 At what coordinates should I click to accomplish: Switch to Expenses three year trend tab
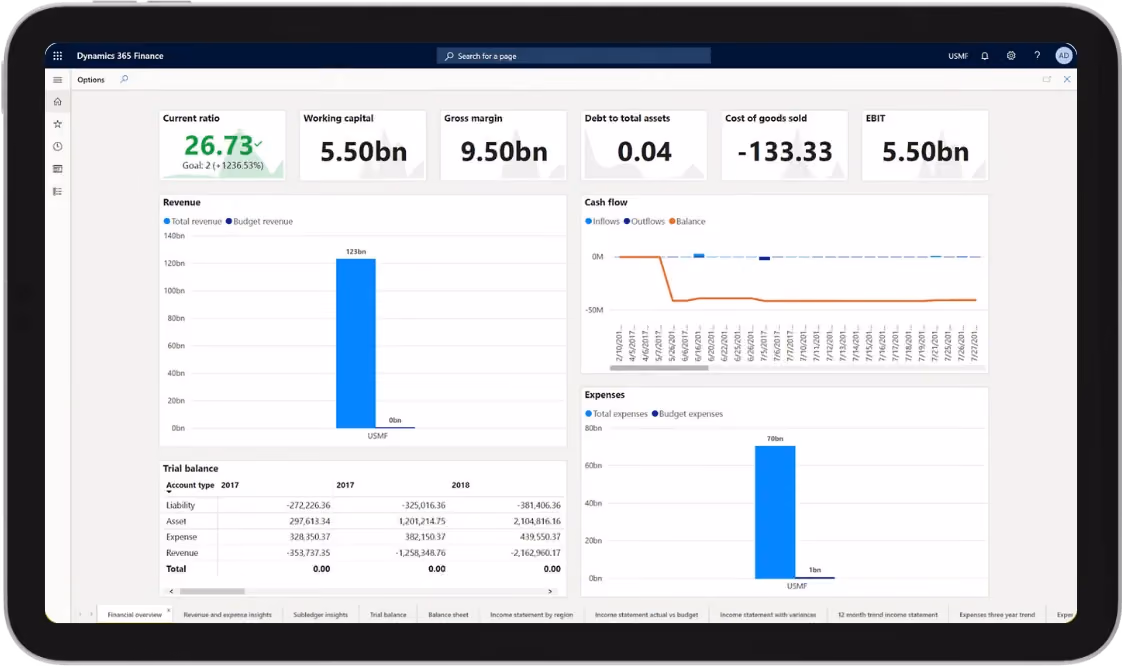pyautogui.click(x=997, y=614)
